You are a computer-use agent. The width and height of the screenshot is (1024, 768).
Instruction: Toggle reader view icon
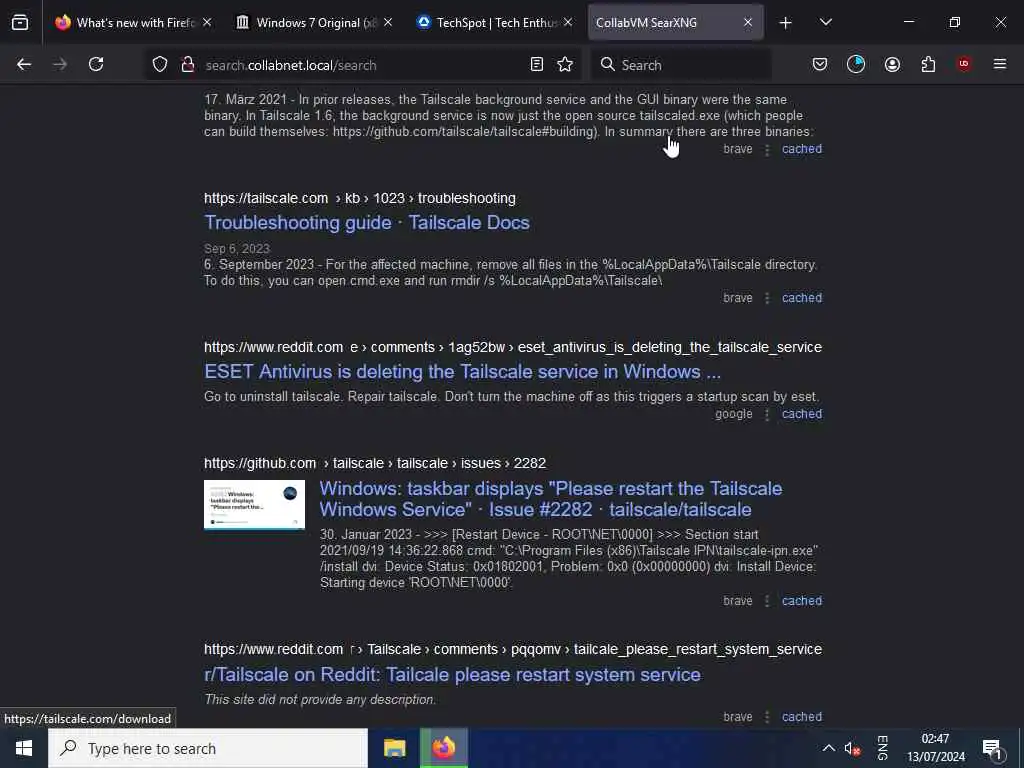537,64
